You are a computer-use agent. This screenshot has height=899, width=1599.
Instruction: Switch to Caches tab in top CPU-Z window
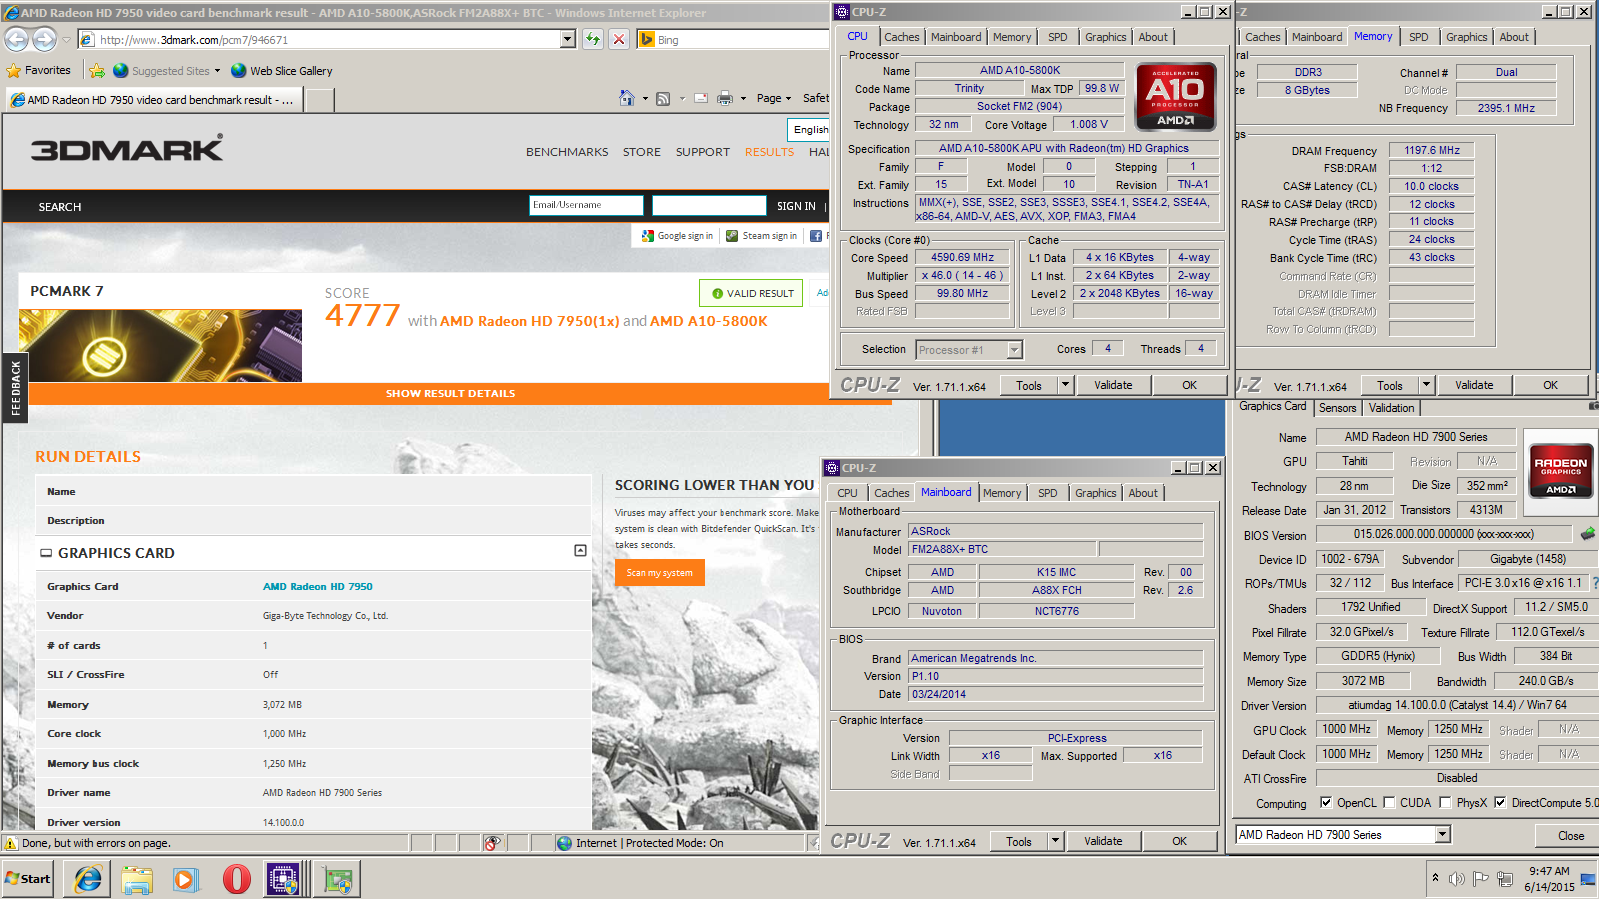(x=902, y=37)
